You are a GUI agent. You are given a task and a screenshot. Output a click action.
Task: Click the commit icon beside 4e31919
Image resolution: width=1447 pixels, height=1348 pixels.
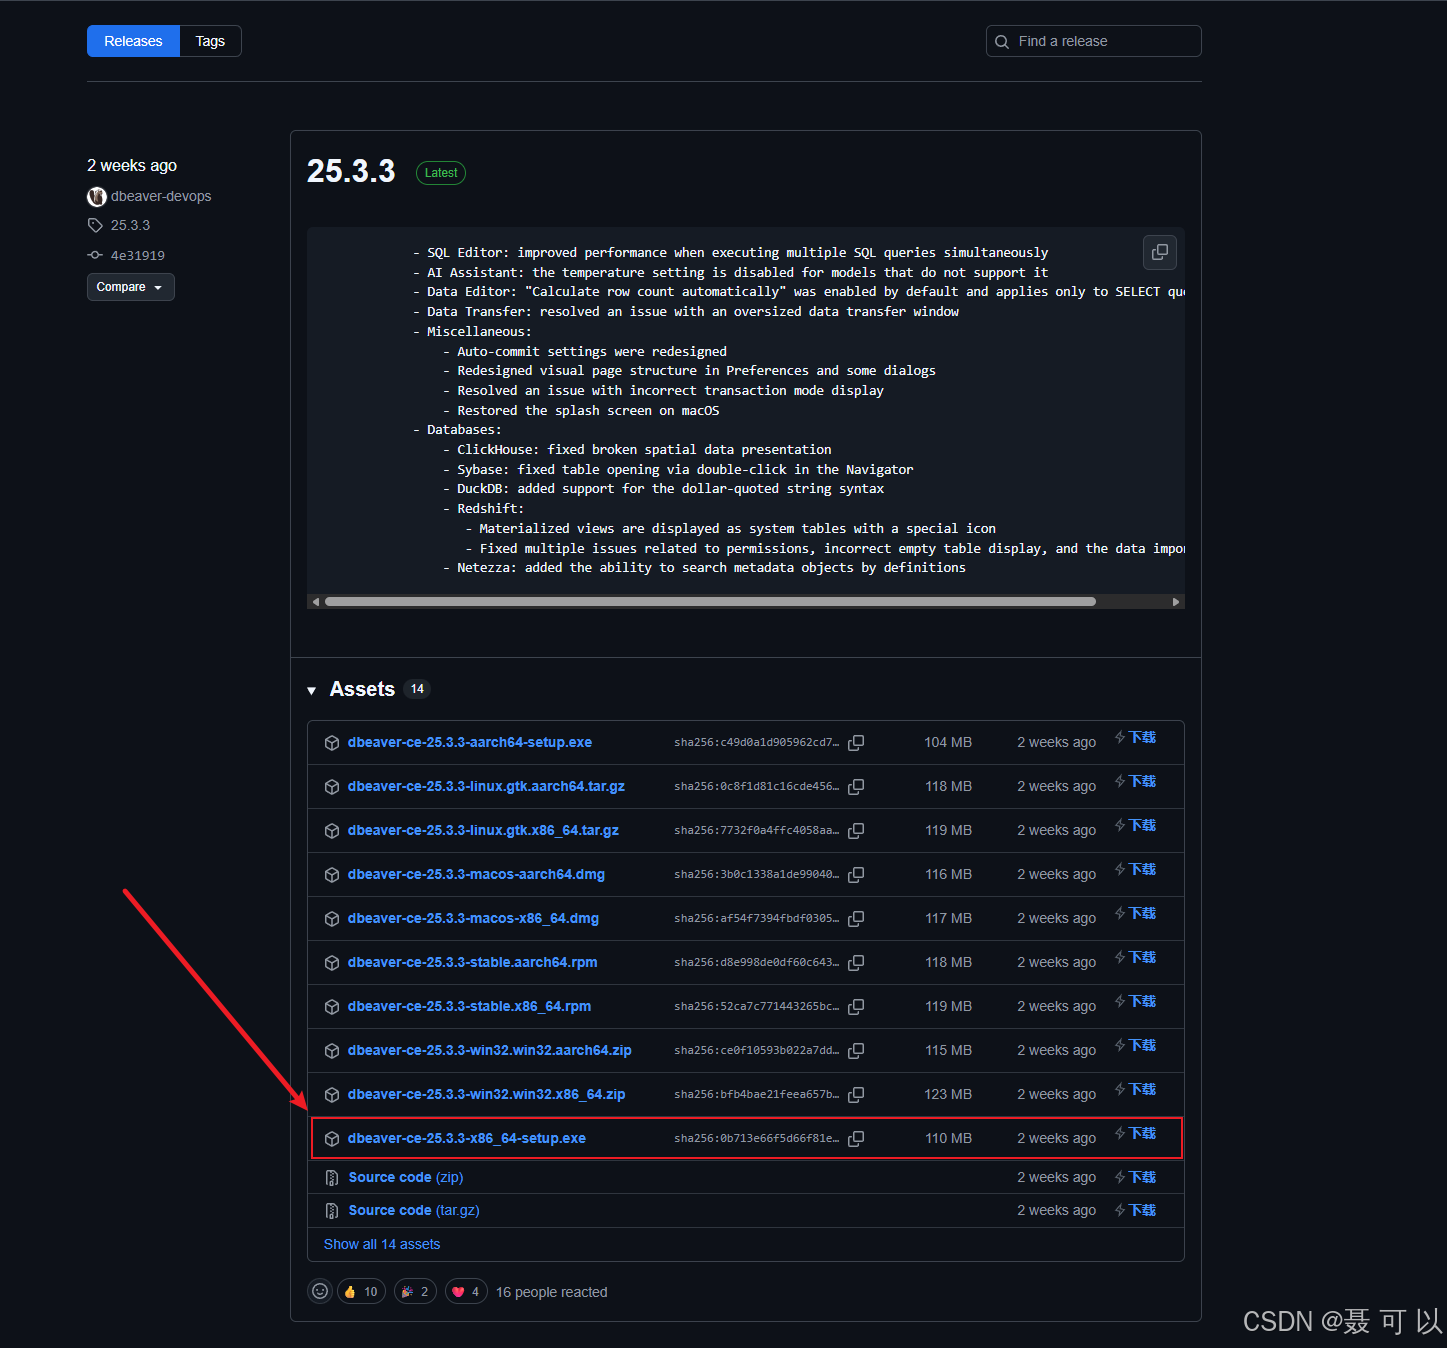95,255
